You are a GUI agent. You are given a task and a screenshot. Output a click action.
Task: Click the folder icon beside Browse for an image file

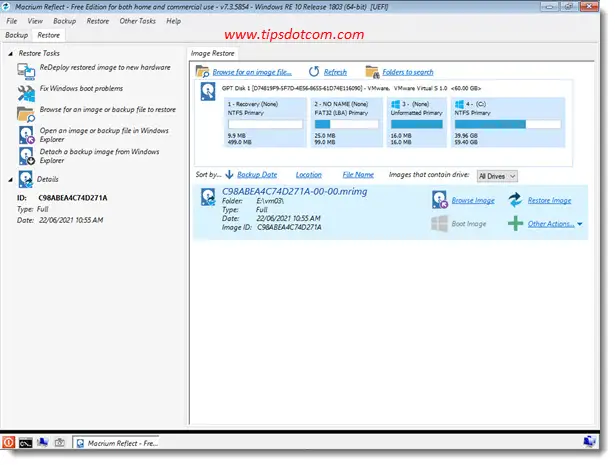pyautogui.click(x=202, y=72)
